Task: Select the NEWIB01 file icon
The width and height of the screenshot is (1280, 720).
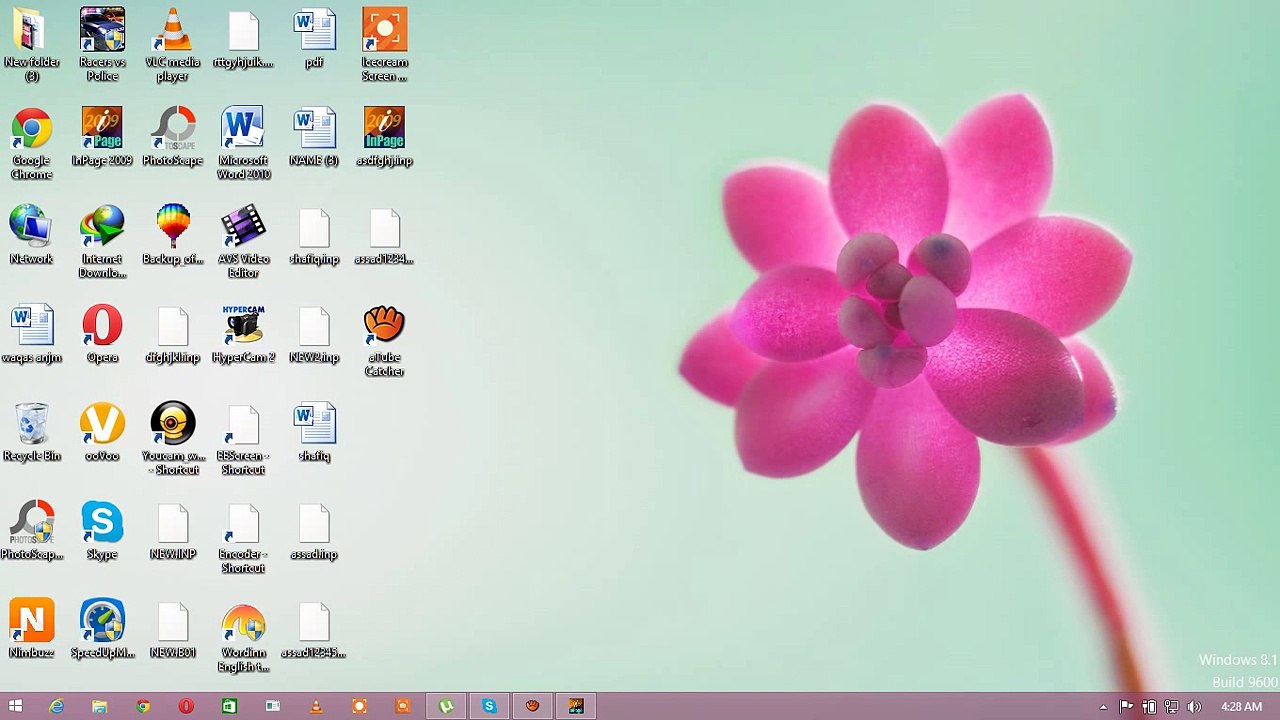Action: pos(173,629)
